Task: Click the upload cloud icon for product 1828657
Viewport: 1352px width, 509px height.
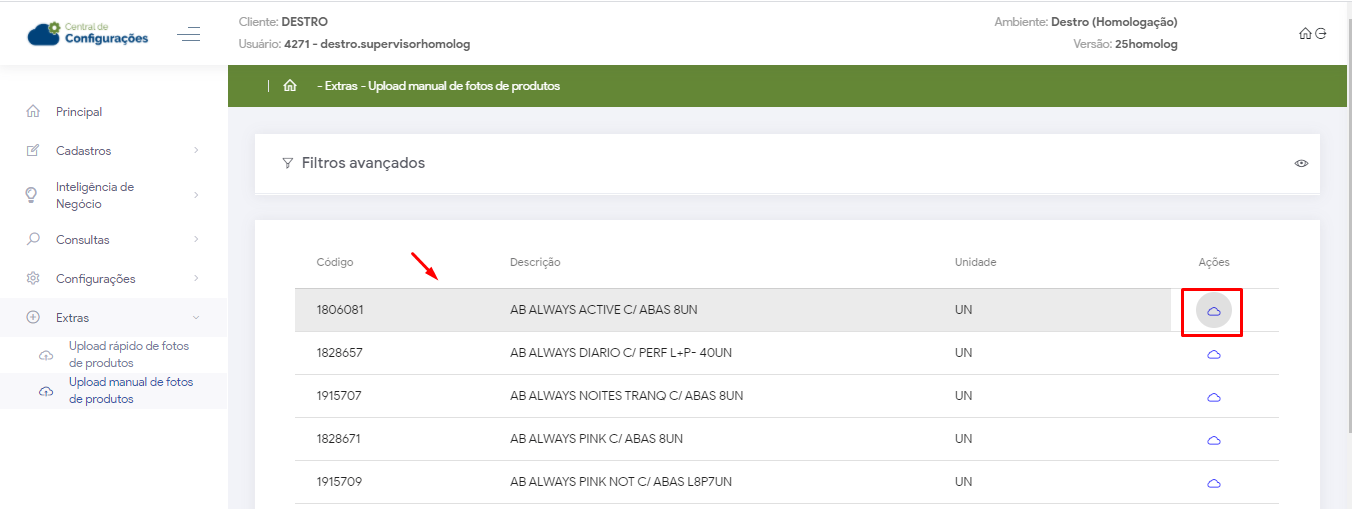Action: 1214,355
